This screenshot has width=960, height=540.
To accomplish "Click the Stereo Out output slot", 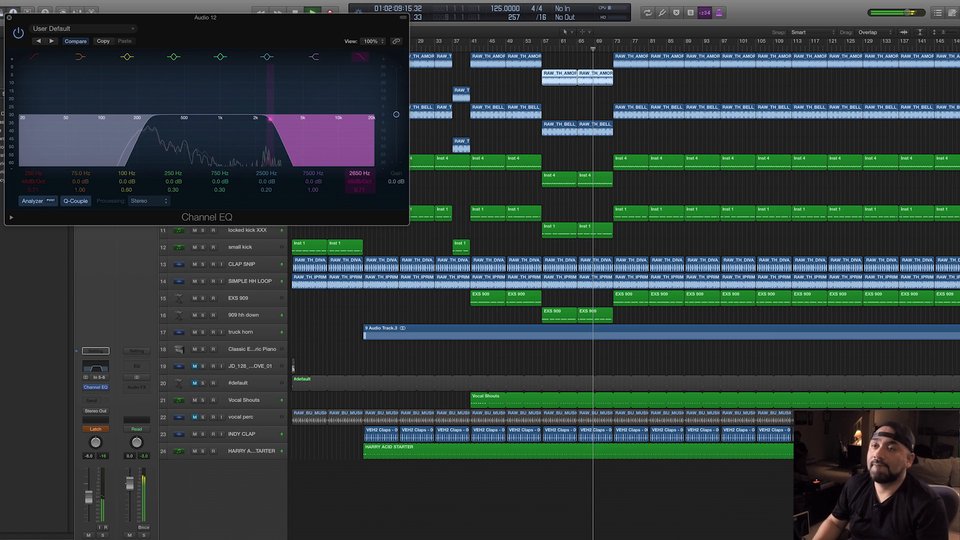I will point(96,411).
